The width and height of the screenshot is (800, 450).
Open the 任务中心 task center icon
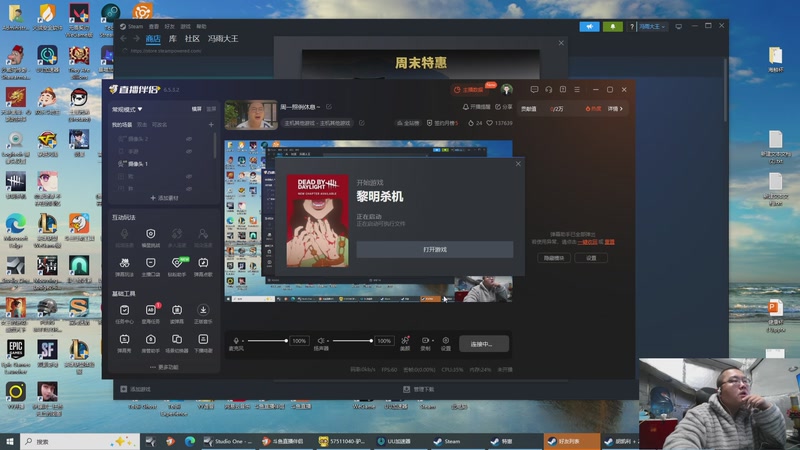(x=124, y=310)
